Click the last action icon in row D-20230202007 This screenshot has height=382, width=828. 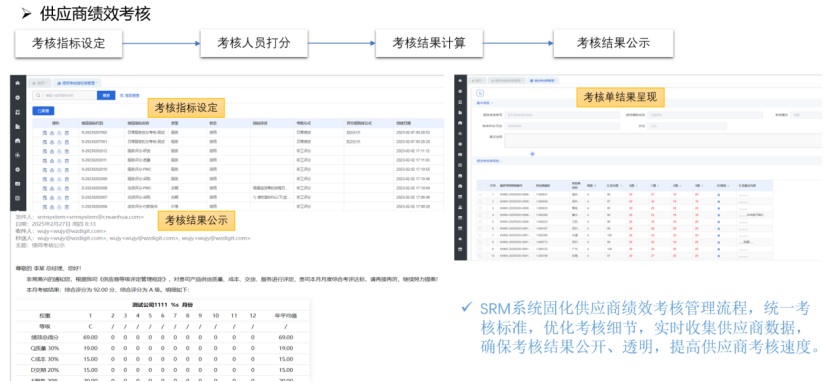pos(67,197)
